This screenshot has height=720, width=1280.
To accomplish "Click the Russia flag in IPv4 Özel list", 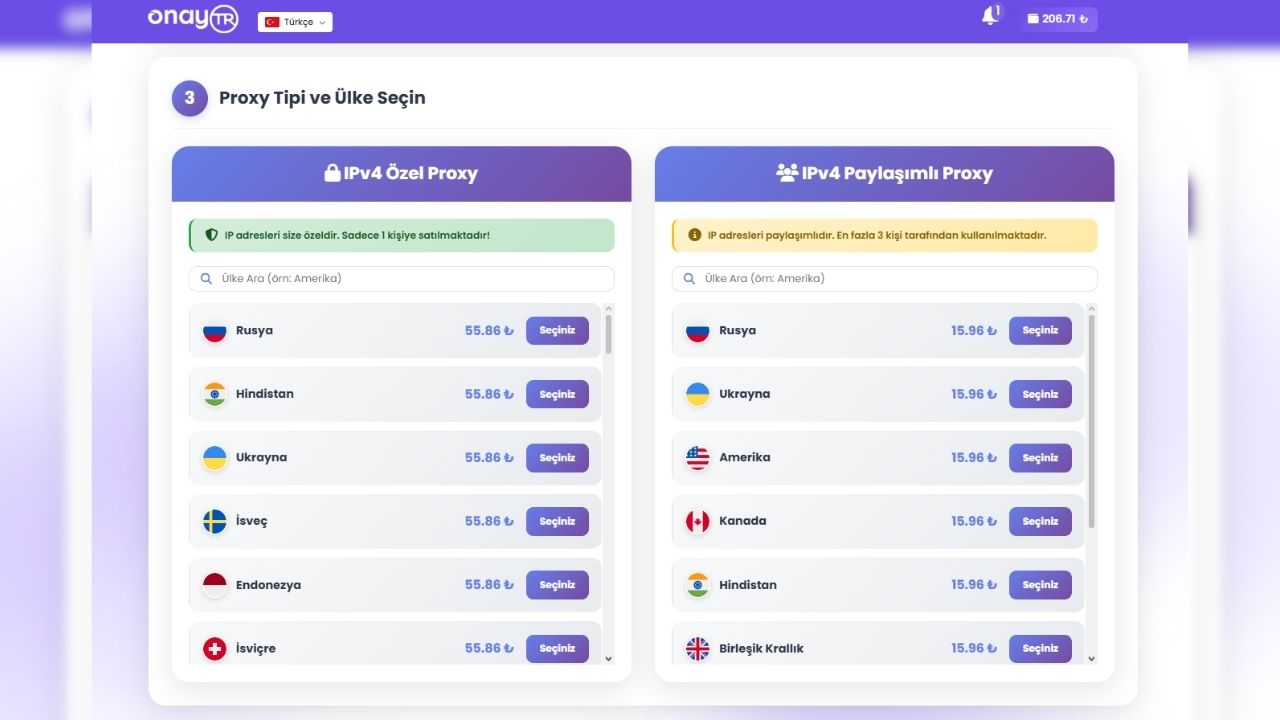I will (215, 331).
